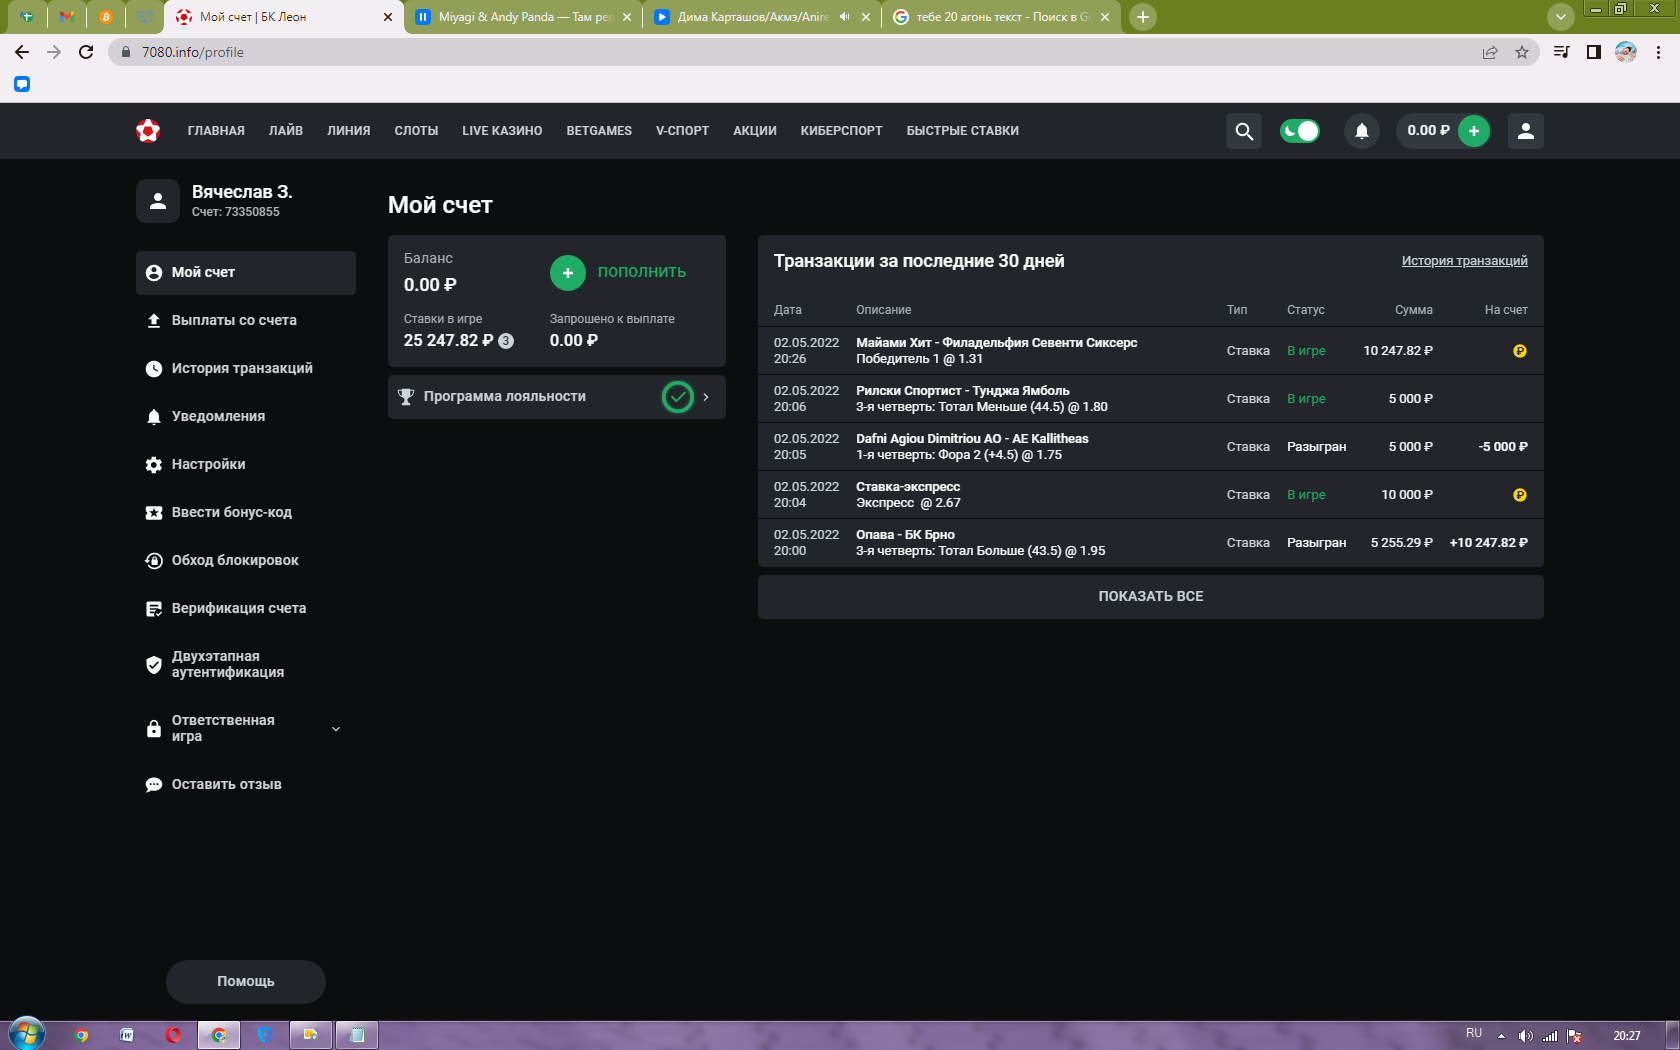
Task: Go to Уведомления in sidebar
Action: tap(246, 417)
